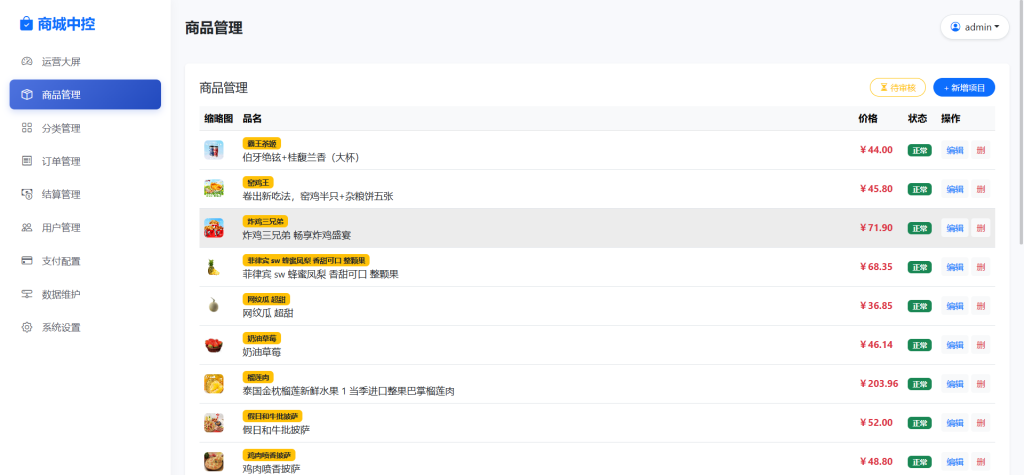Delete the 菲律宾蜂蜜凤梨 product
The width and height of the screenshot is (1024, 475).
pos(980,267)
